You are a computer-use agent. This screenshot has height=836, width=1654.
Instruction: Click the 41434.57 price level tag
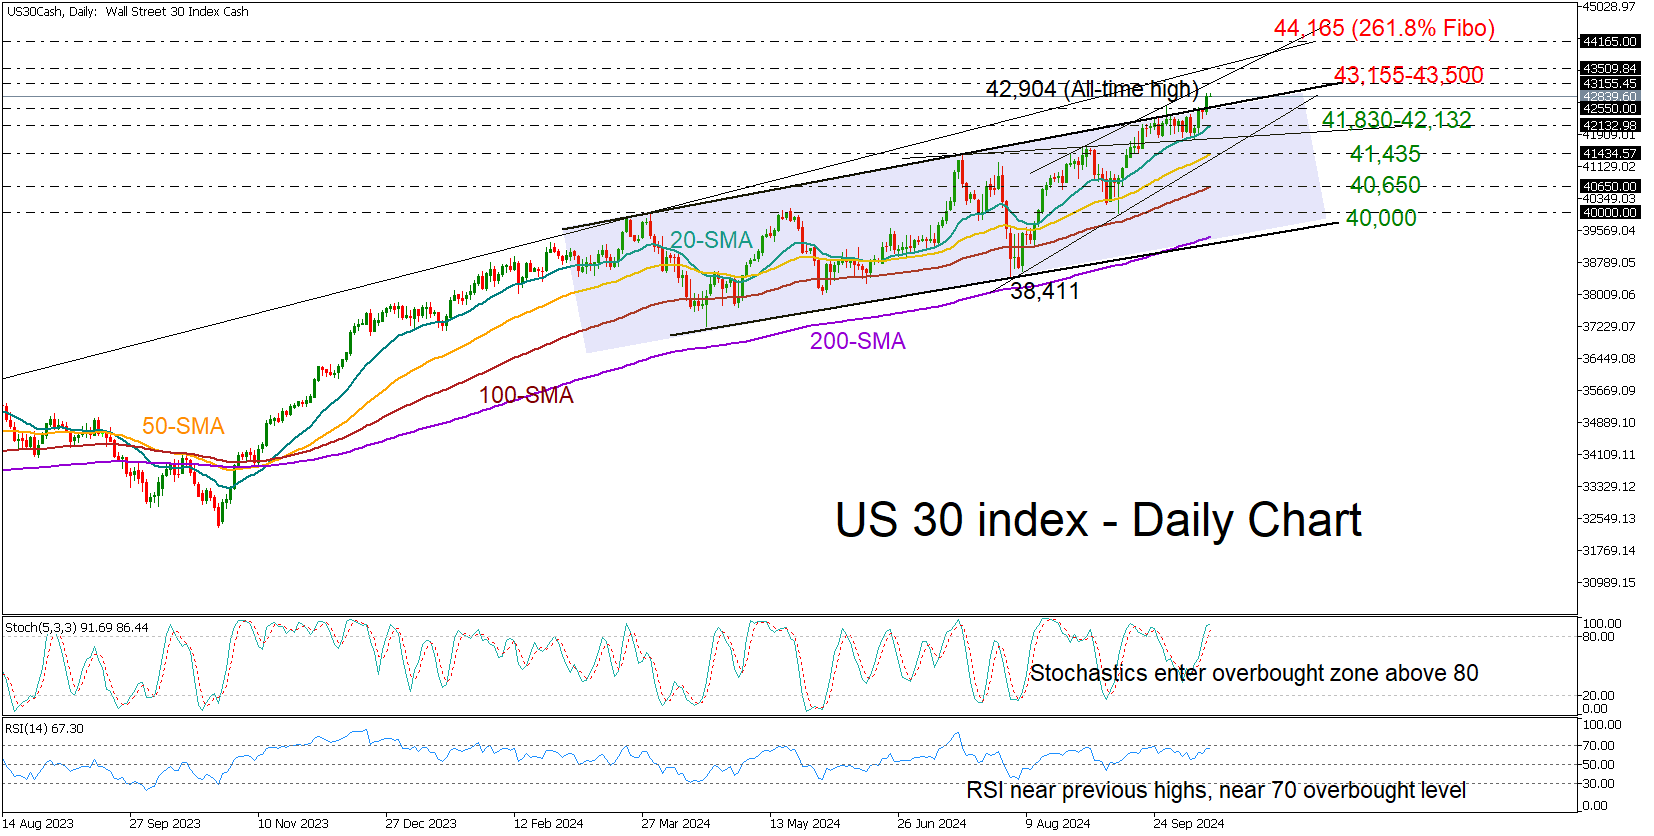pyautogui.click(x=1609, y=154)
